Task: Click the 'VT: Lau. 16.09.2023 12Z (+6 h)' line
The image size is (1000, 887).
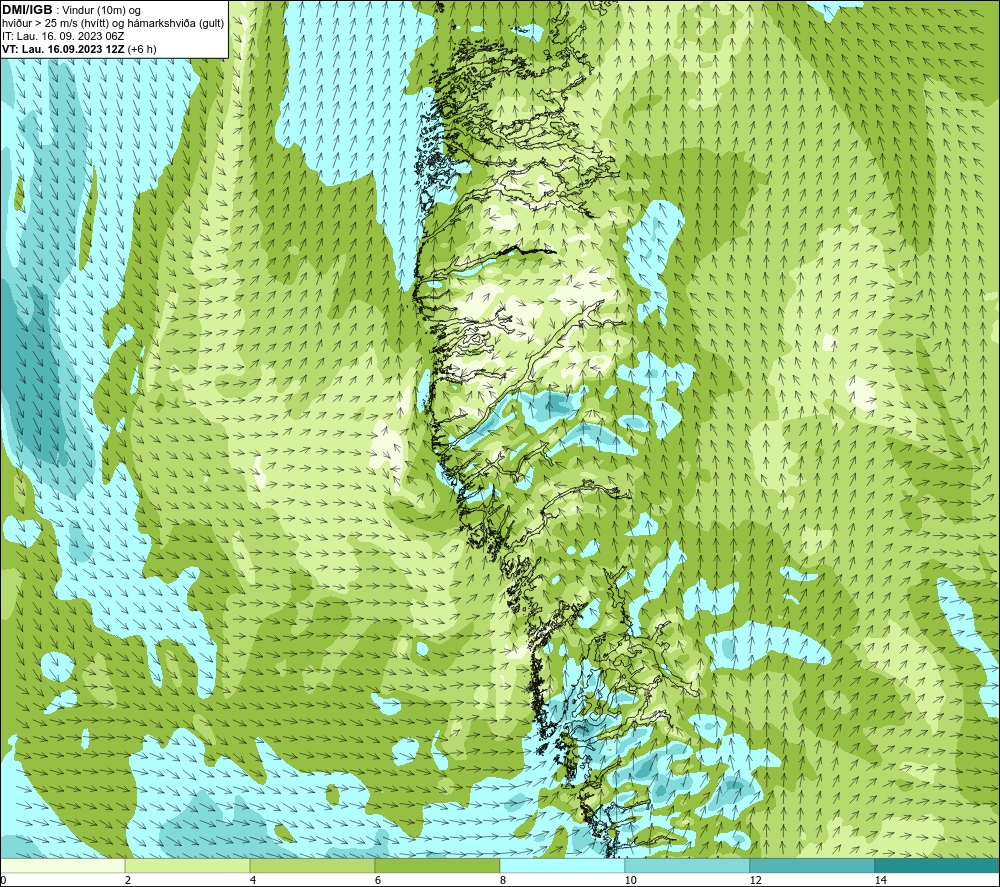Action: point(79,49)
